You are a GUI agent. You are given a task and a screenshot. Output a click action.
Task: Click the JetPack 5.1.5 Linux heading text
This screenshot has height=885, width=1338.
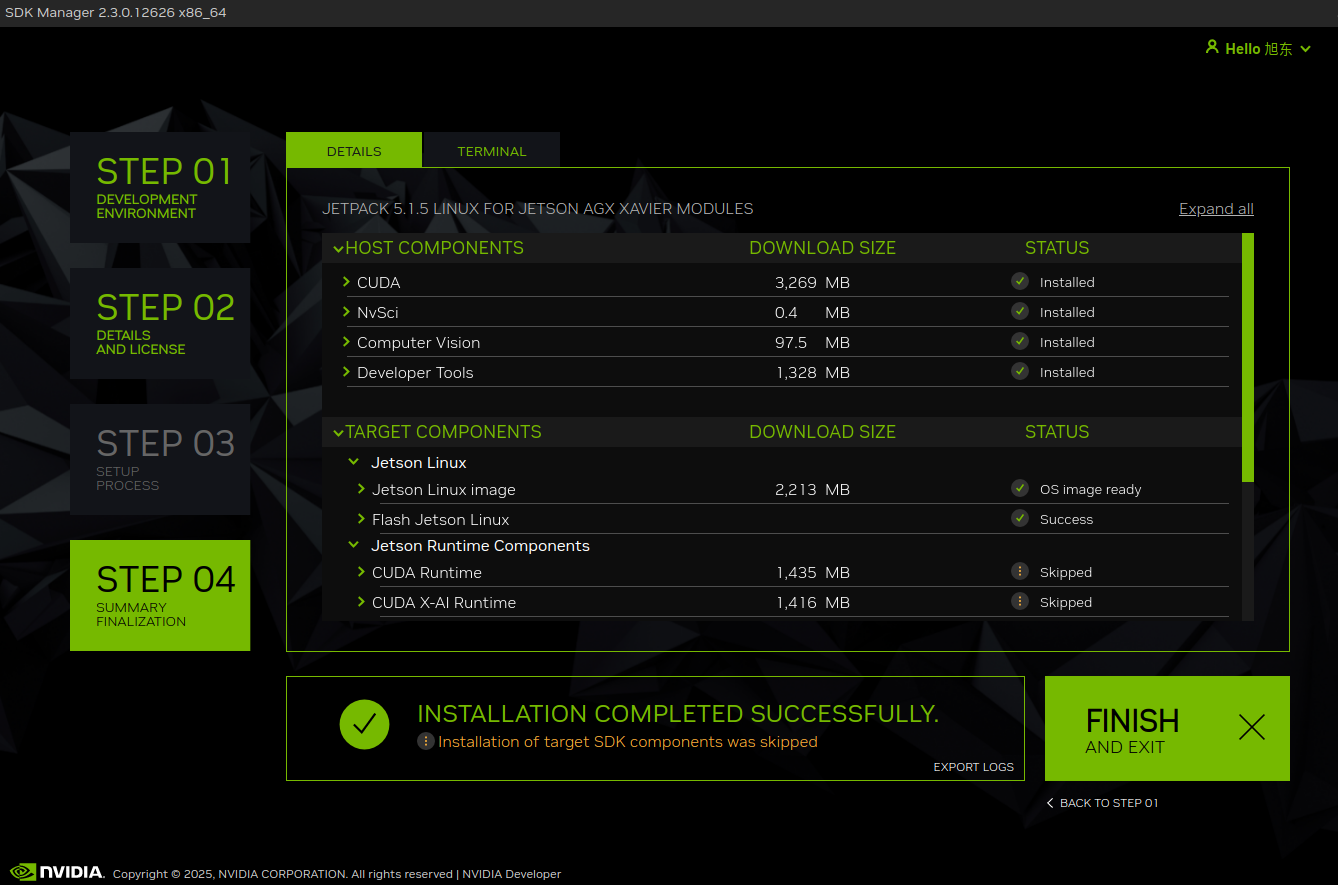(537, 209)
